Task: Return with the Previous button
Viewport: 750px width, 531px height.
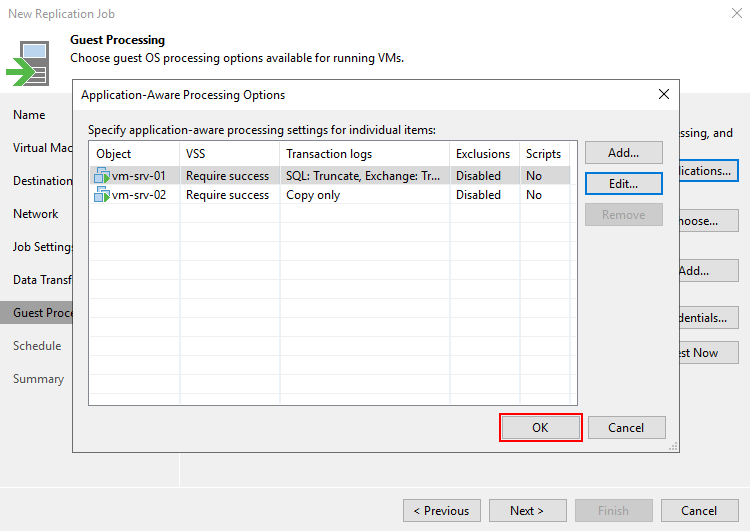Action: [441, 510]
